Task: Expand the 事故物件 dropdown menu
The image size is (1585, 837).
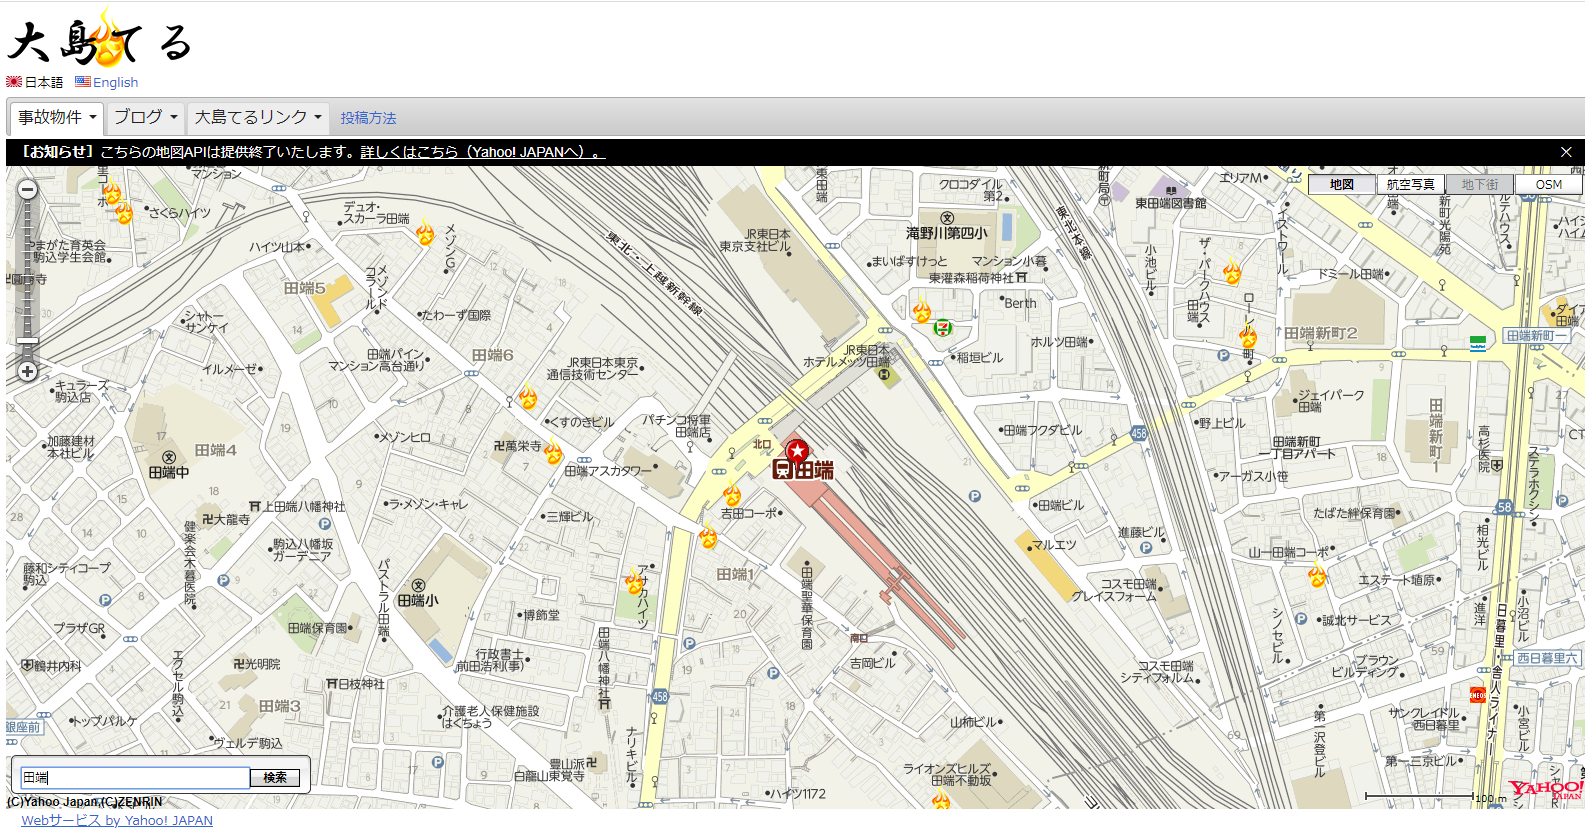Action: coord(58,117)
